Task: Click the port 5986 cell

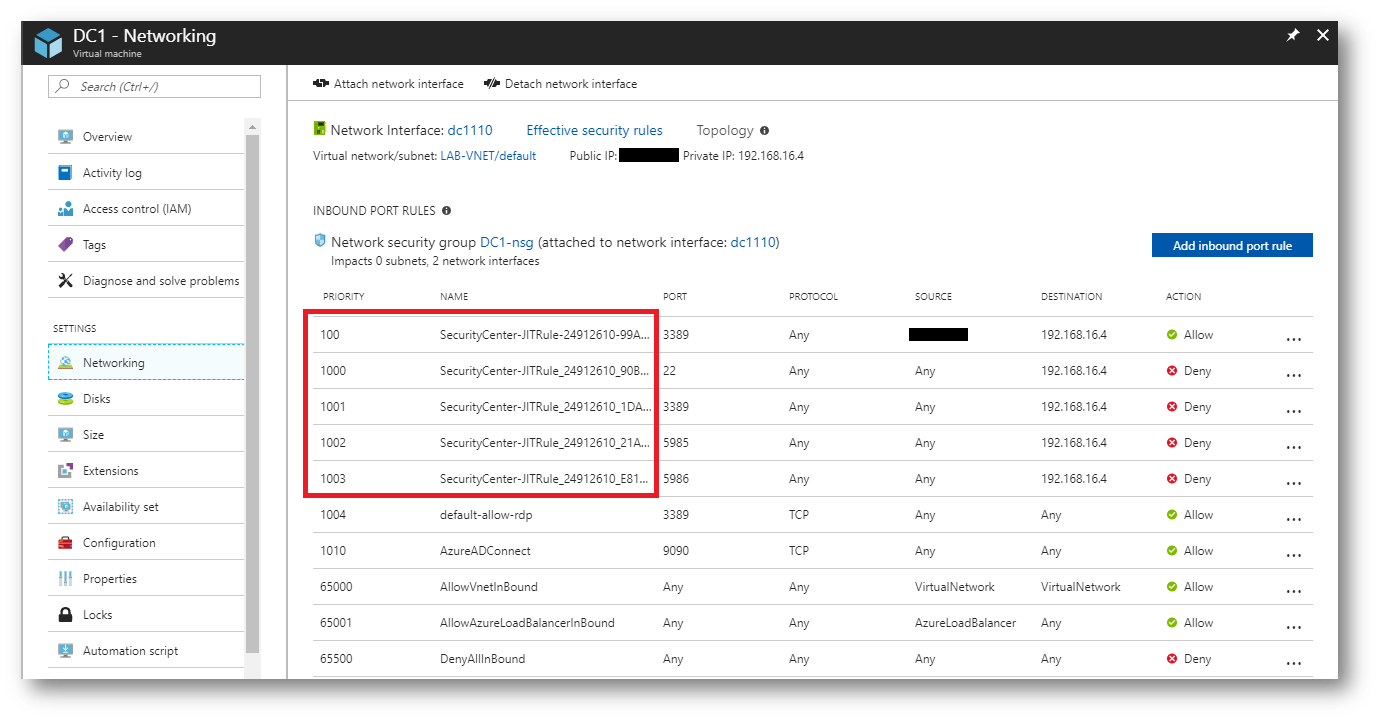Action: (x=677, y=479)
